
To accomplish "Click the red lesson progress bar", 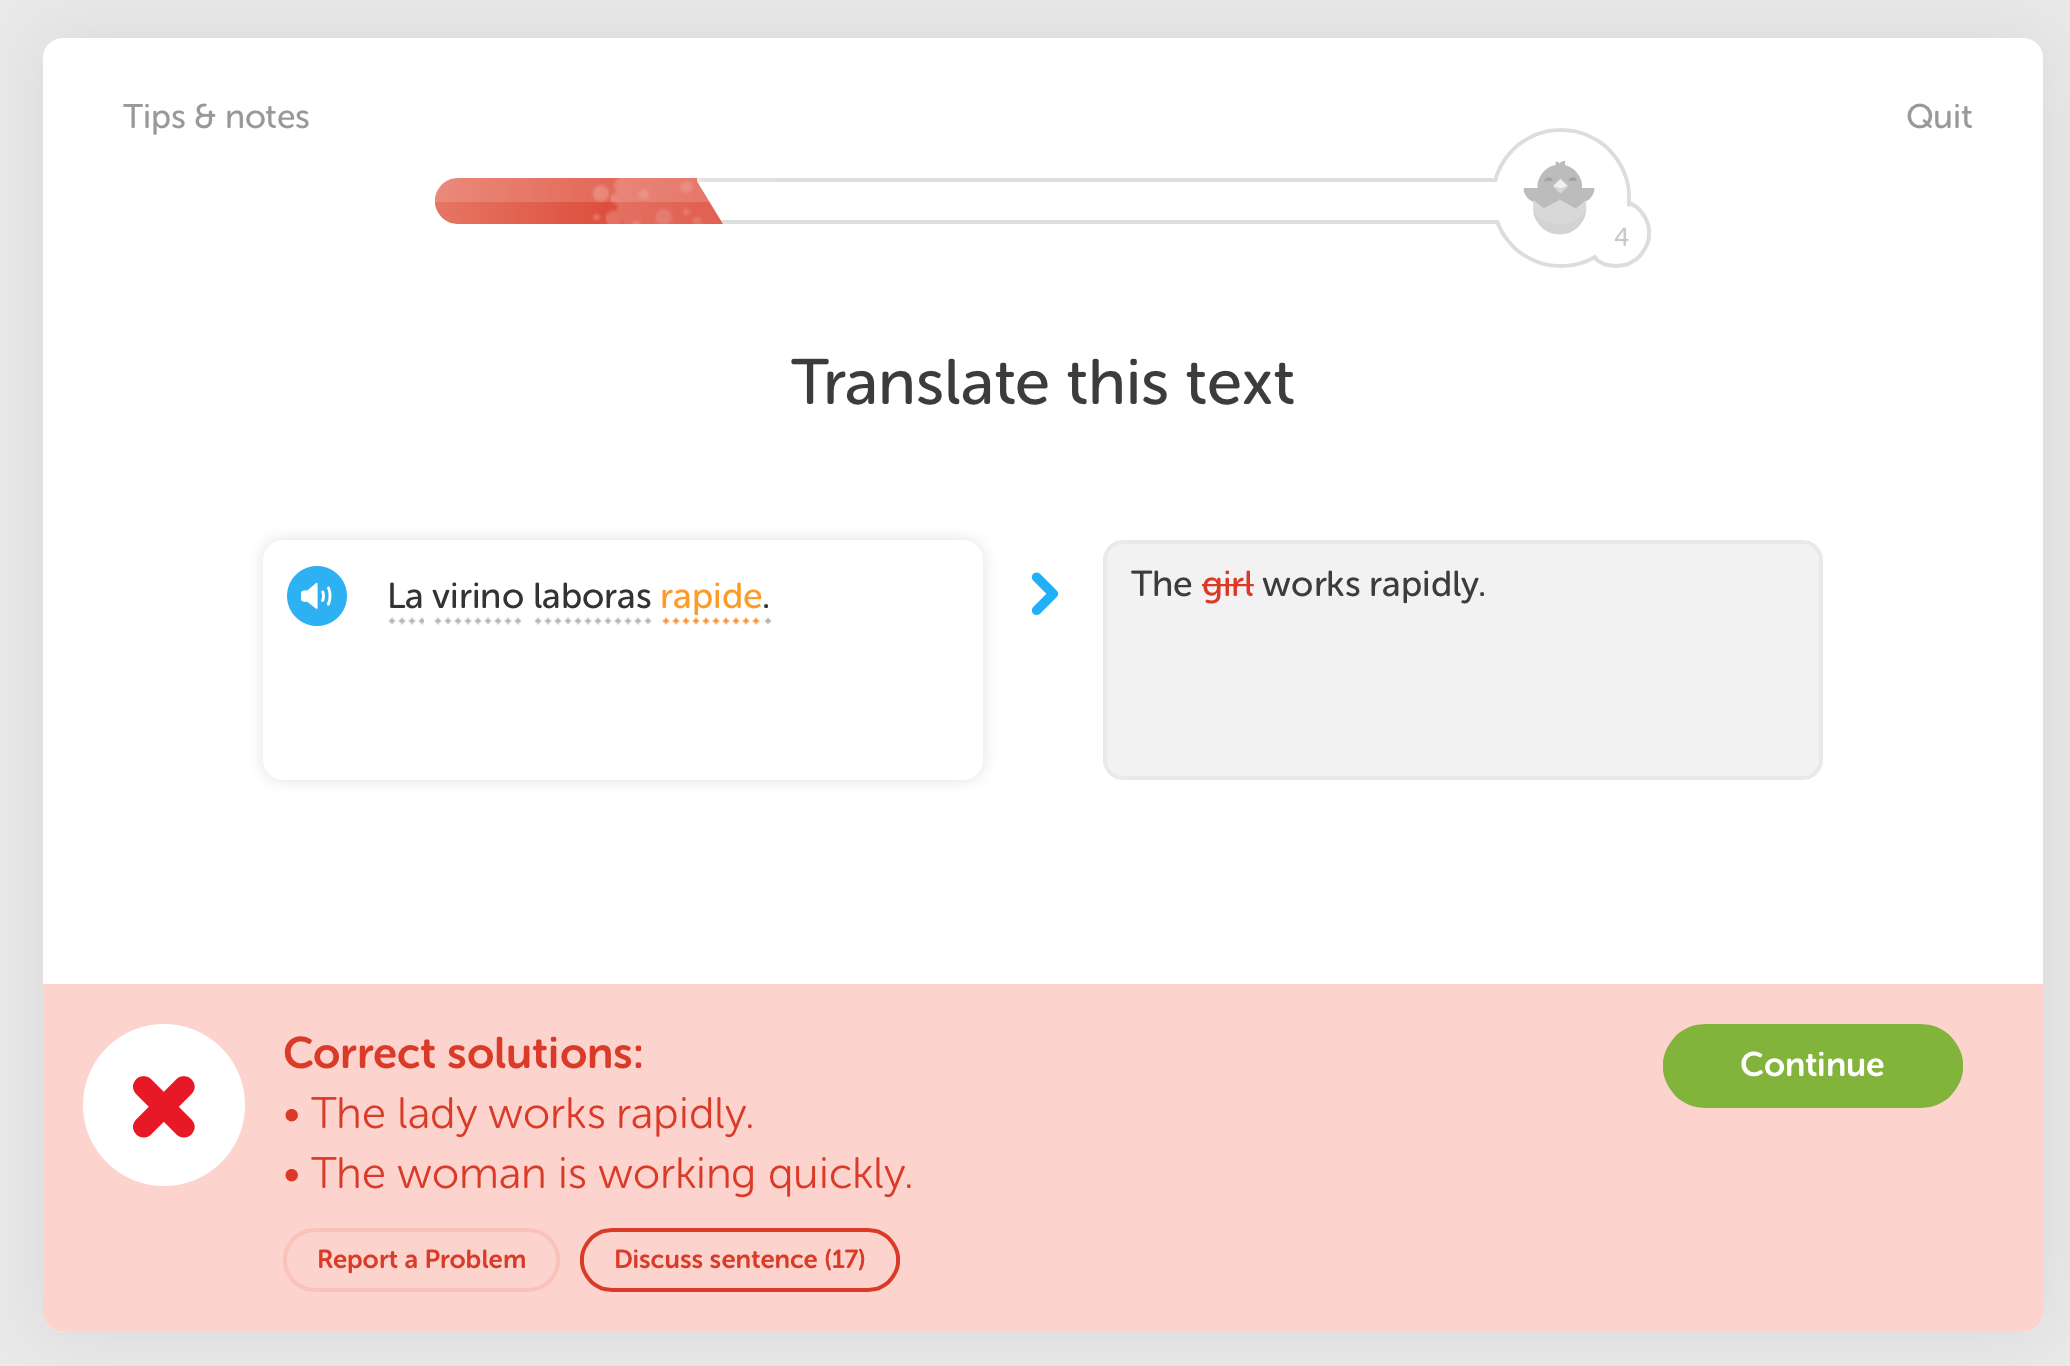I will [x=575, y=201].
